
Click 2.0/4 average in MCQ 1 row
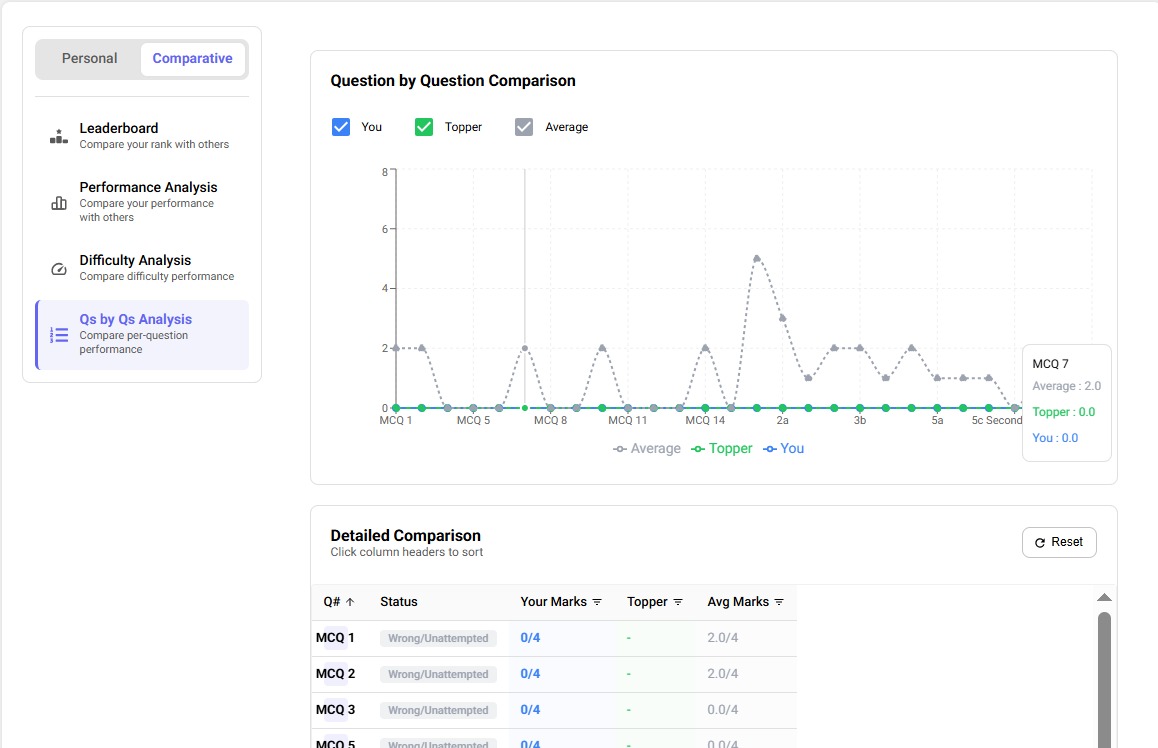point(722,638)
